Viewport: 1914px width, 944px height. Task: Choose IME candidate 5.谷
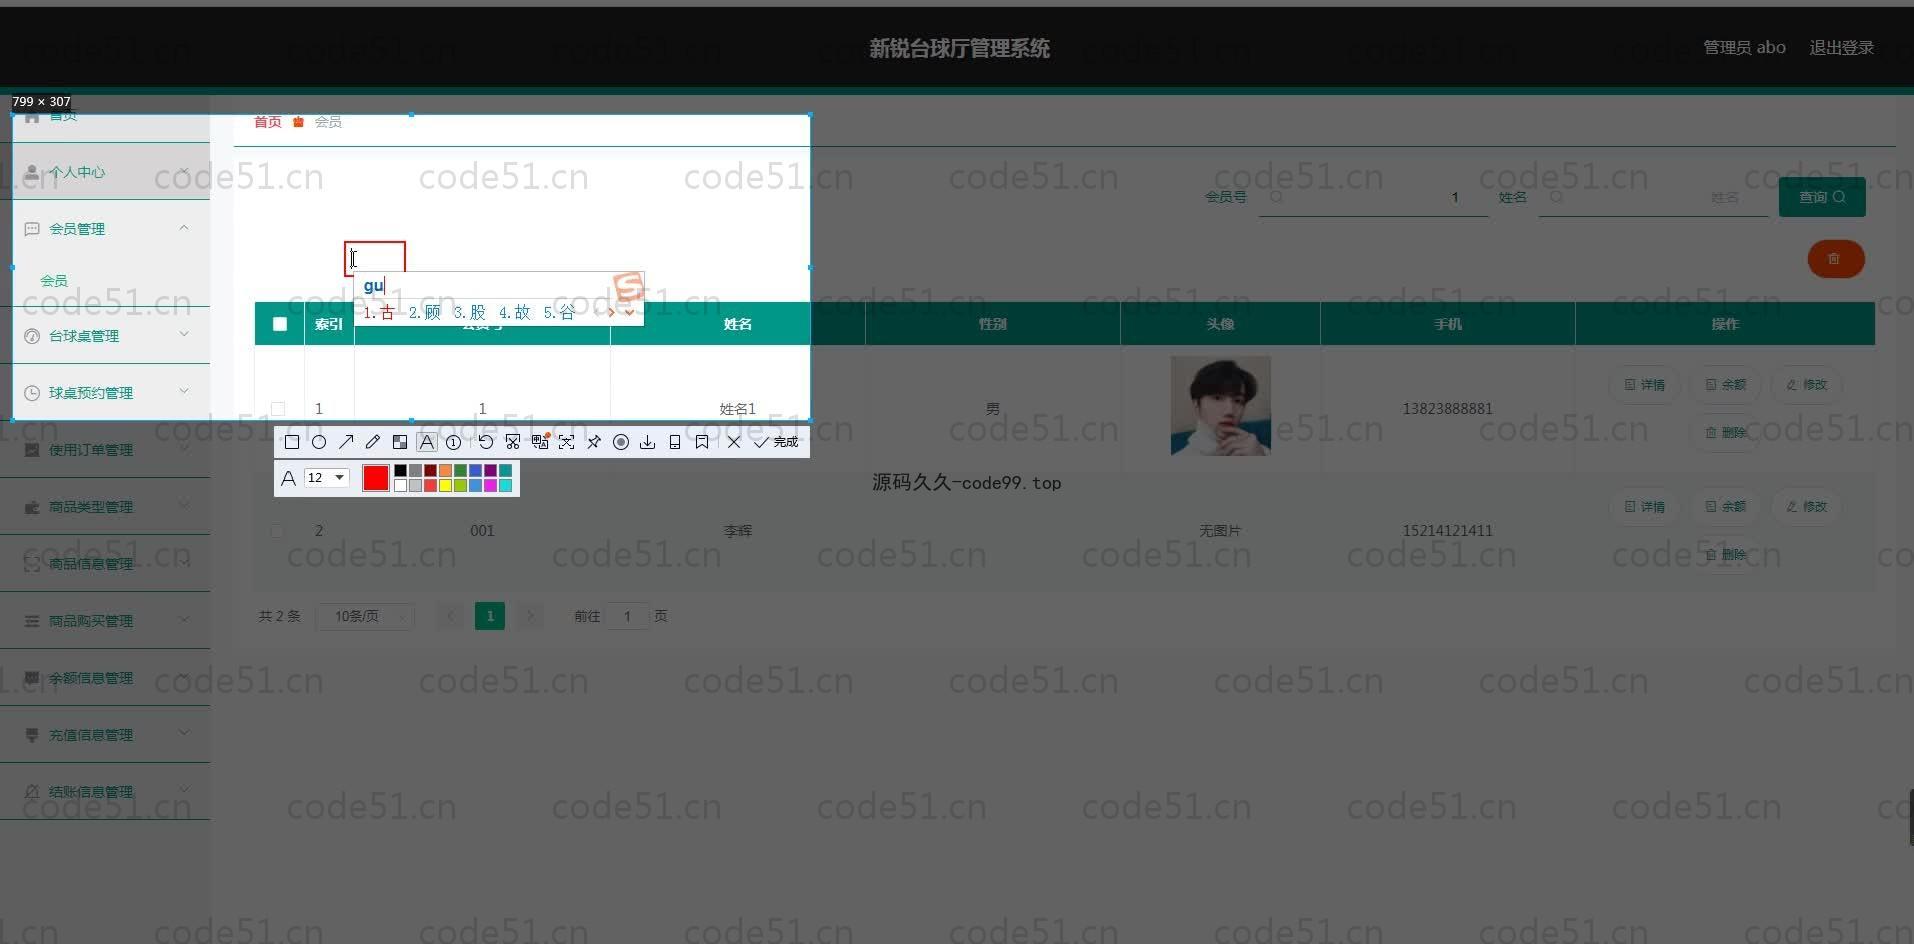559,313
